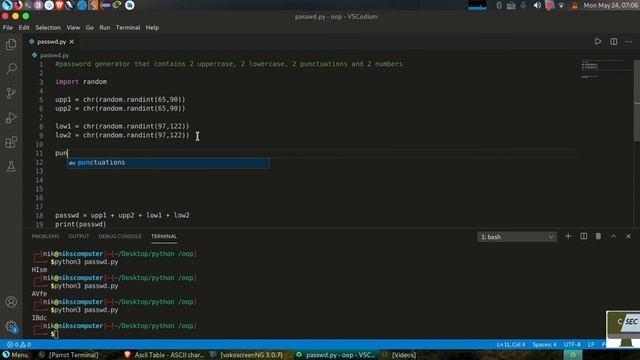Open the Go menu
This screenshot has height=360, width=640.
(90, 27)
